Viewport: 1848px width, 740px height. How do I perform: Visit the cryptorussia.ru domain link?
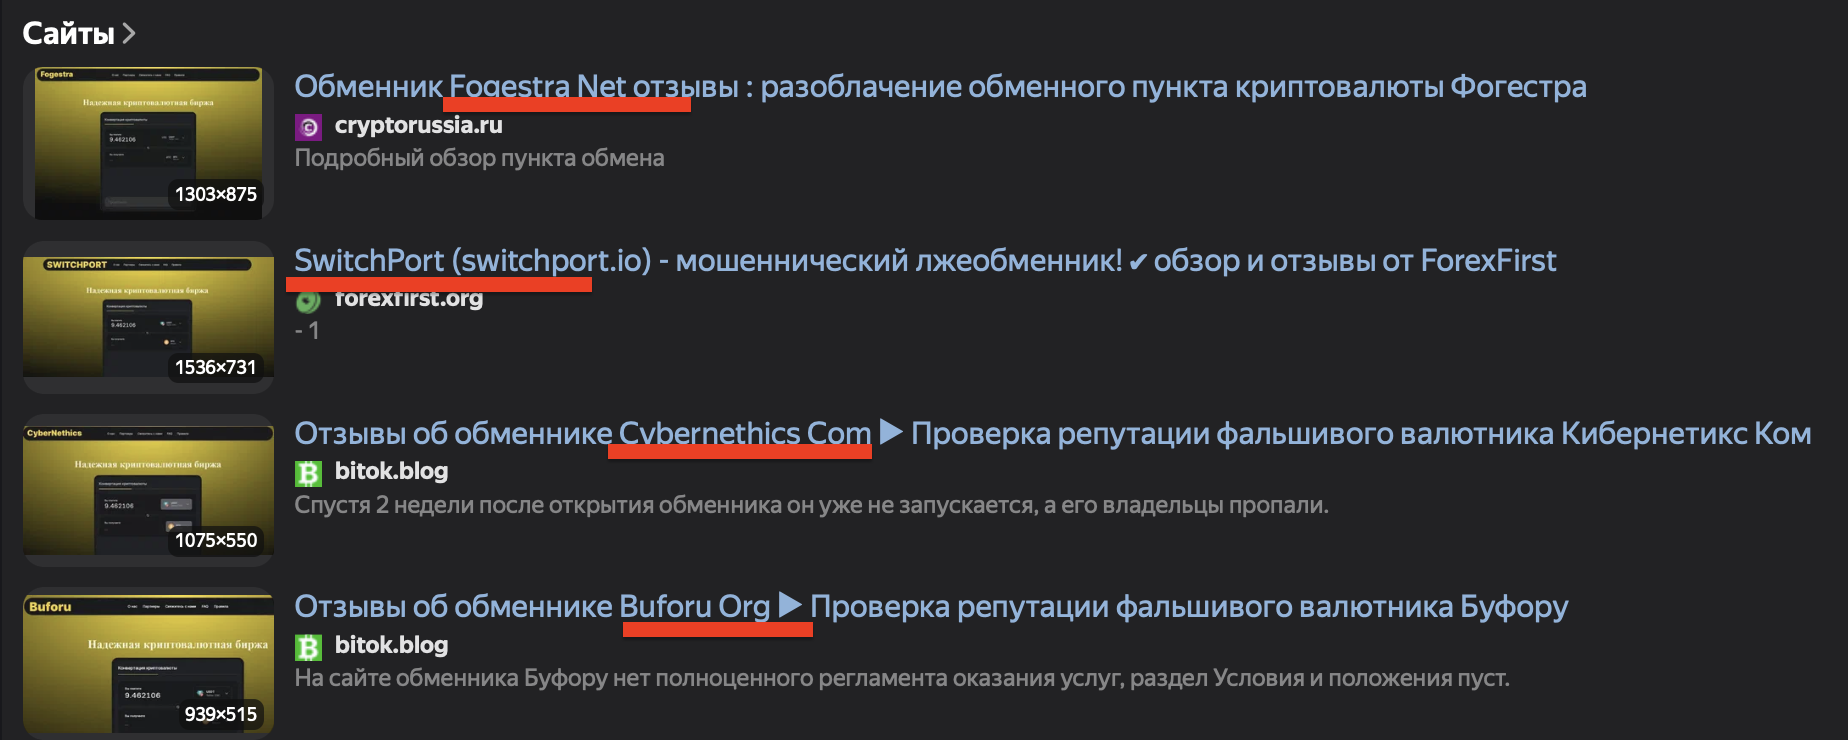click(418, 125)
